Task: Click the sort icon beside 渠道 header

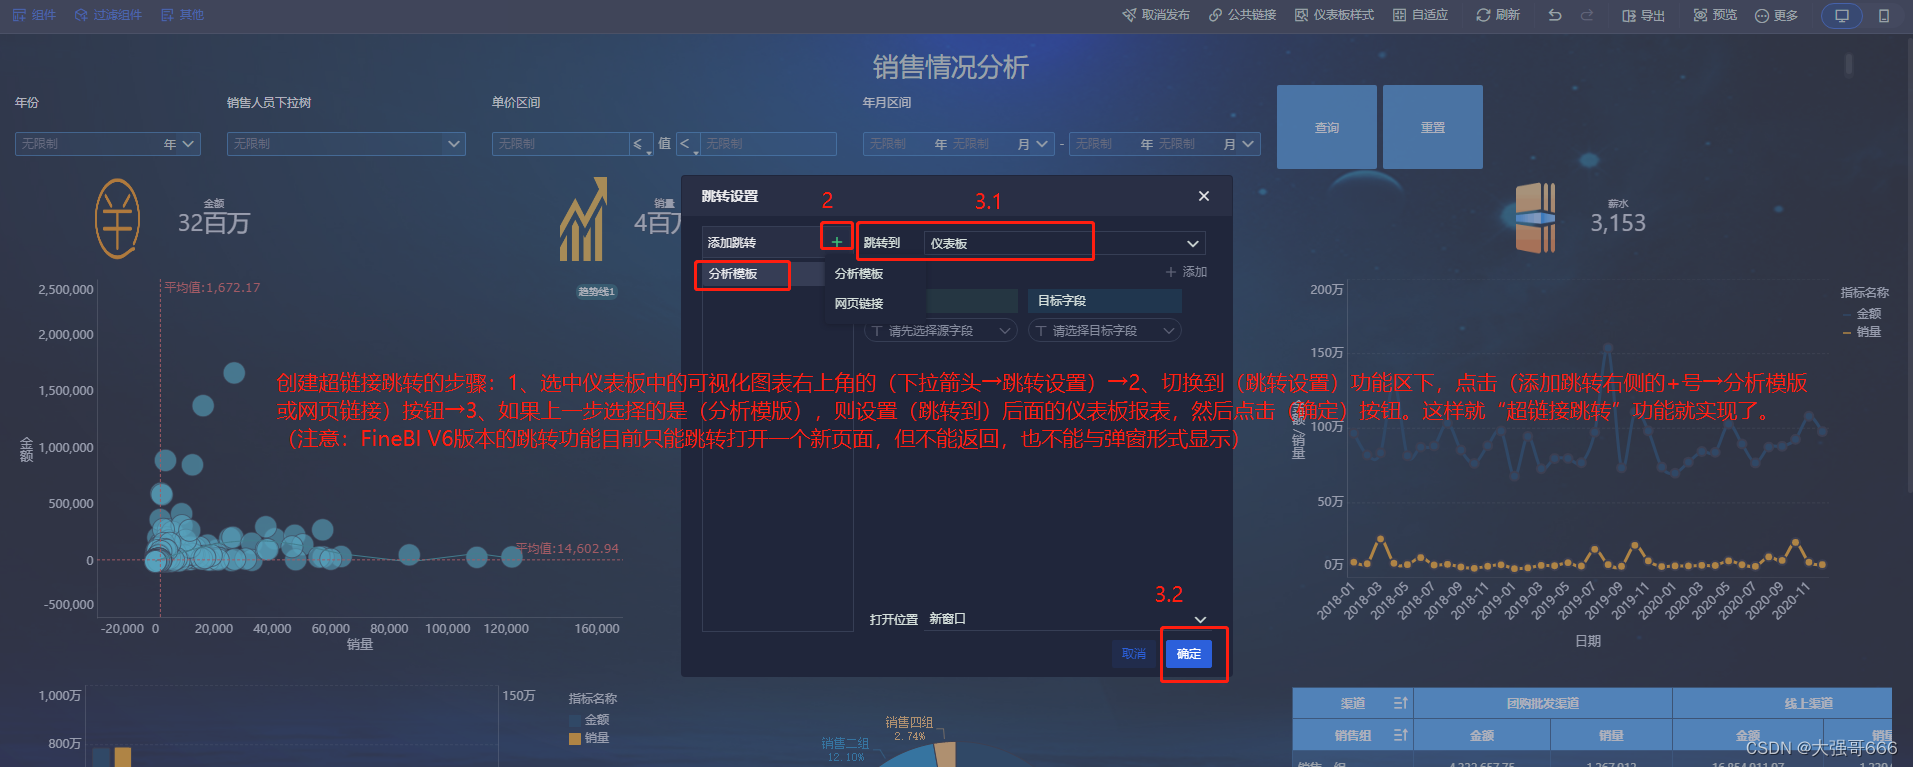Action: (x=1400, y=704)
